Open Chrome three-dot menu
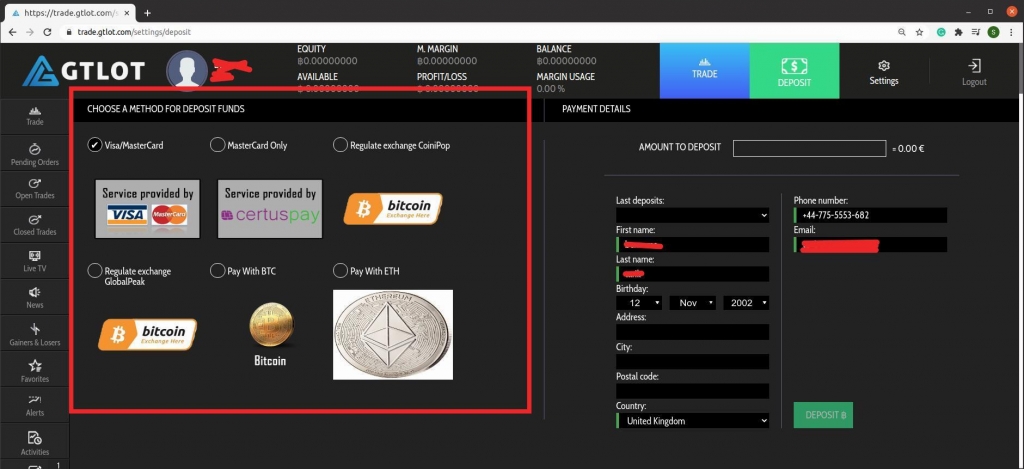 click(x=1011, y=32)
